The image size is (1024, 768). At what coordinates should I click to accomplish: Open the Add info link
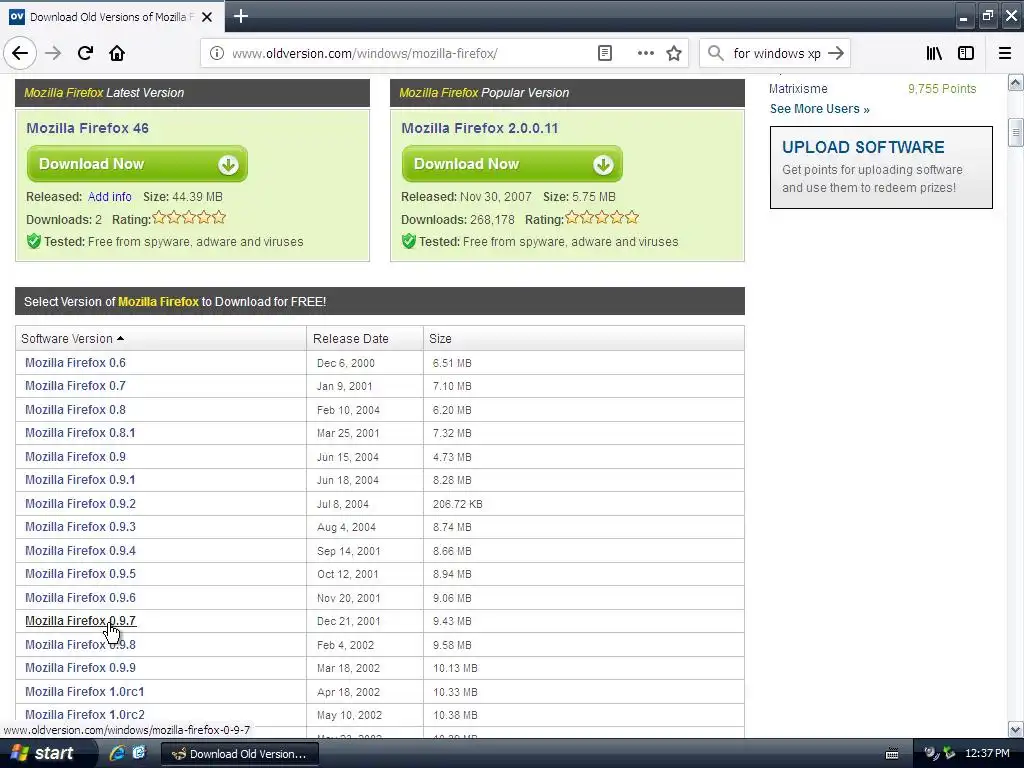(110, 197)
